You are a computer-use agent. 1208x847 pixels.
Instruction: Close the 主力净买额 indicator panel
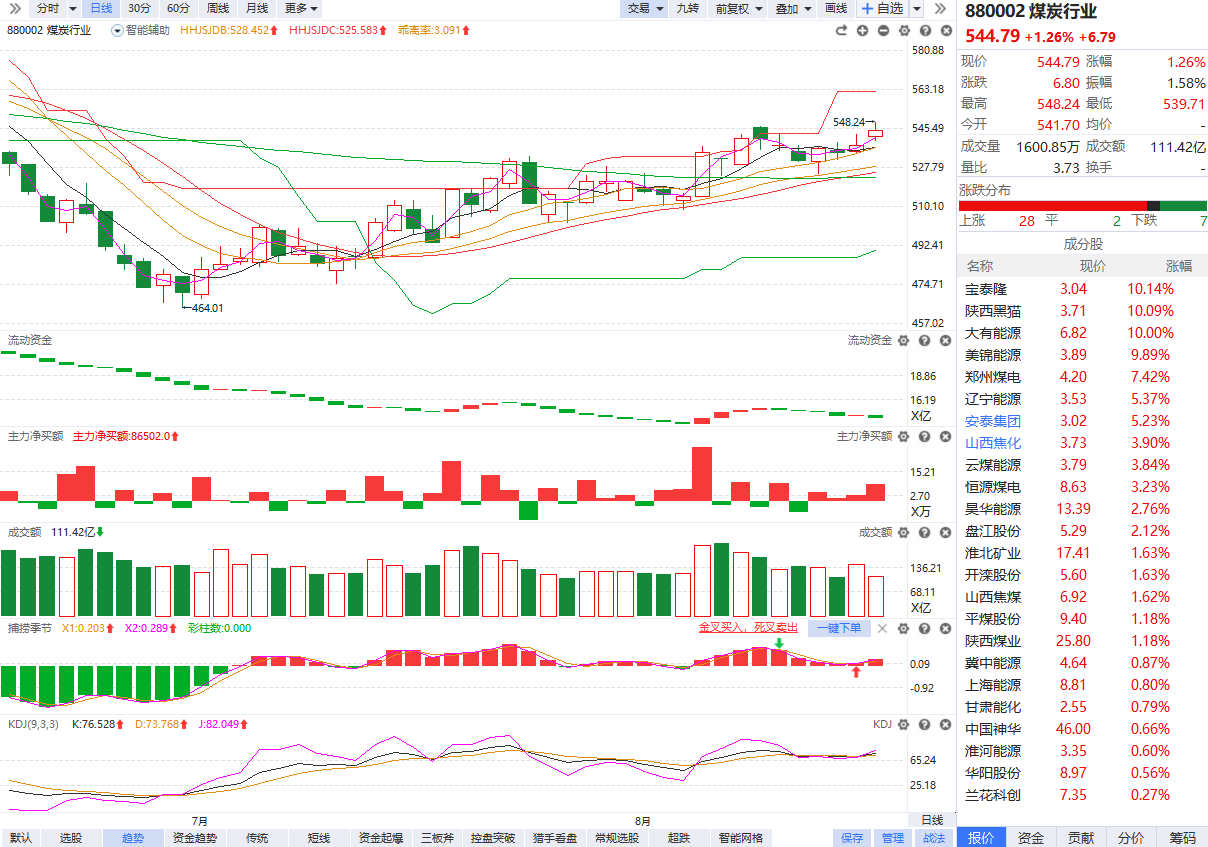click(943, 437)
